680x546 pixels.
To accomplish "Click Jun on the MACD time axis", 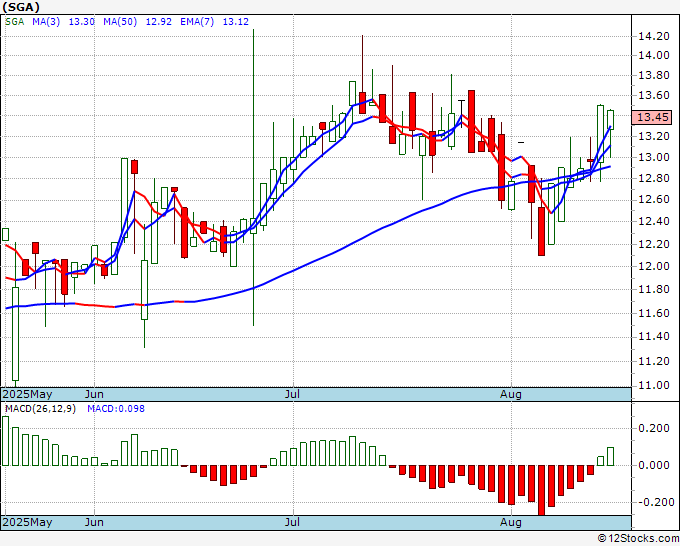I will (94, 522).
